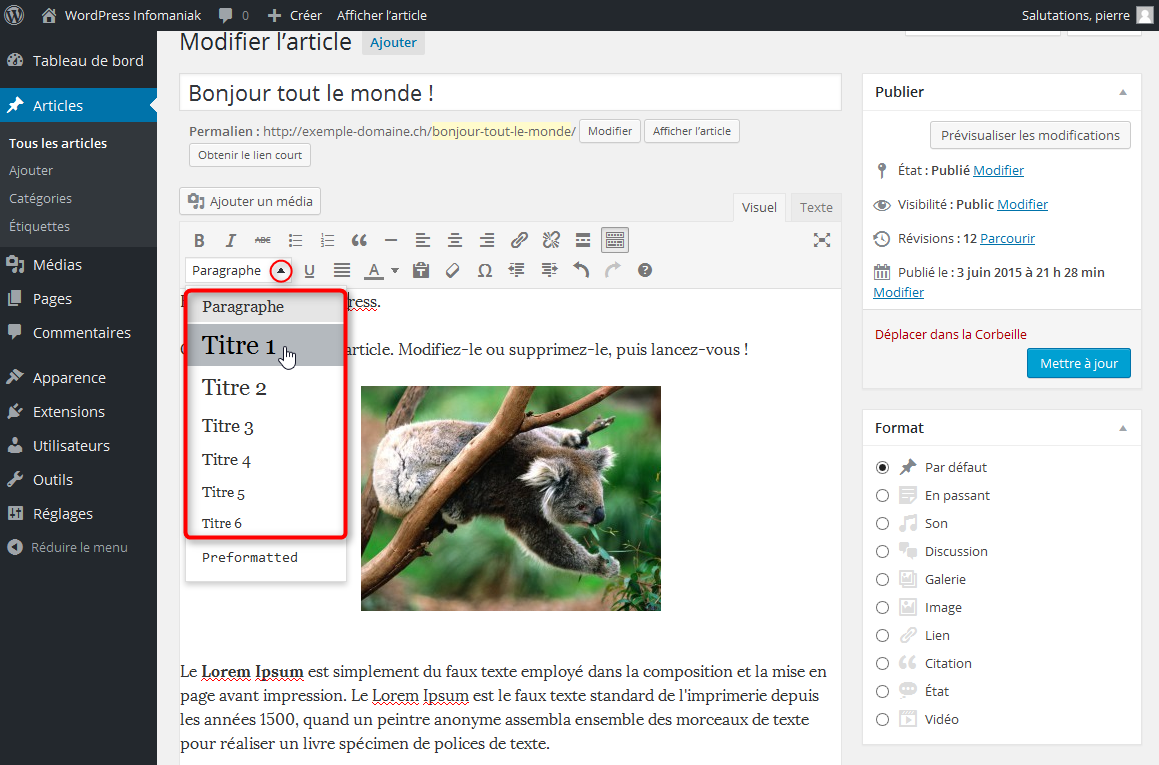
Task: Switch to the Texte editor tab
Action: pyautogui.click(x=816, y=207)
